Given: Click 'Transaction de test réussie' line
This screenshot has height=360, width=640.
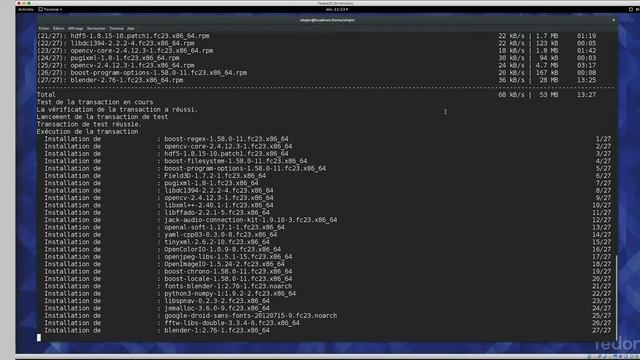Looking at the screenshot, I should point(89,124).
